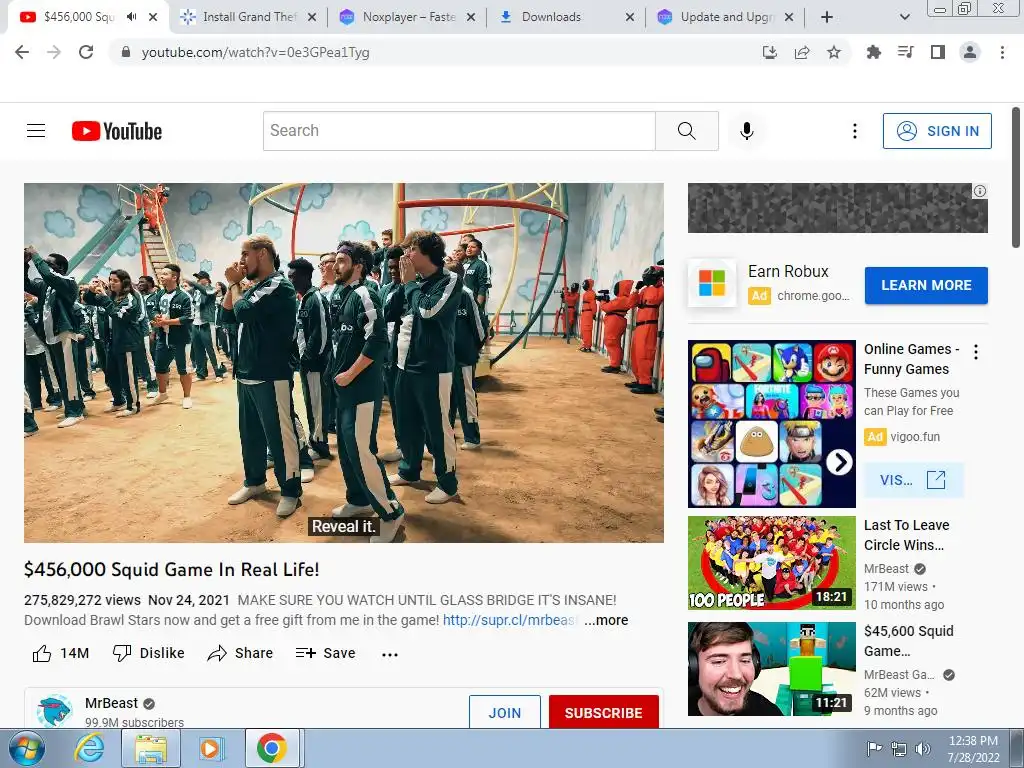Reload the YouTube page
Viewport: 1024px width, 768px height.
pos(86,52)
